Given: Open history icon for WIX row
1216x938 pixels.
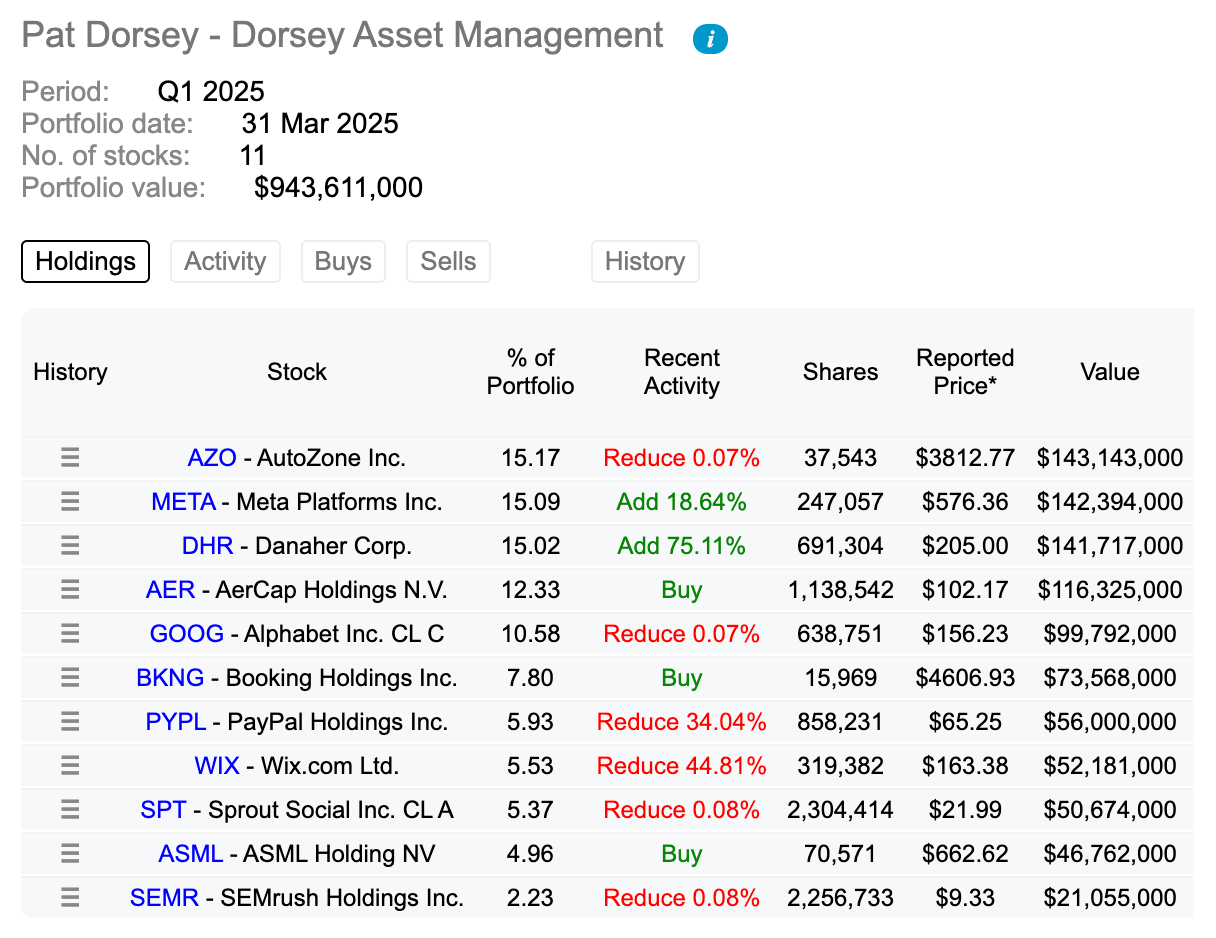Looking at the screenshot, I should (70, 766).
